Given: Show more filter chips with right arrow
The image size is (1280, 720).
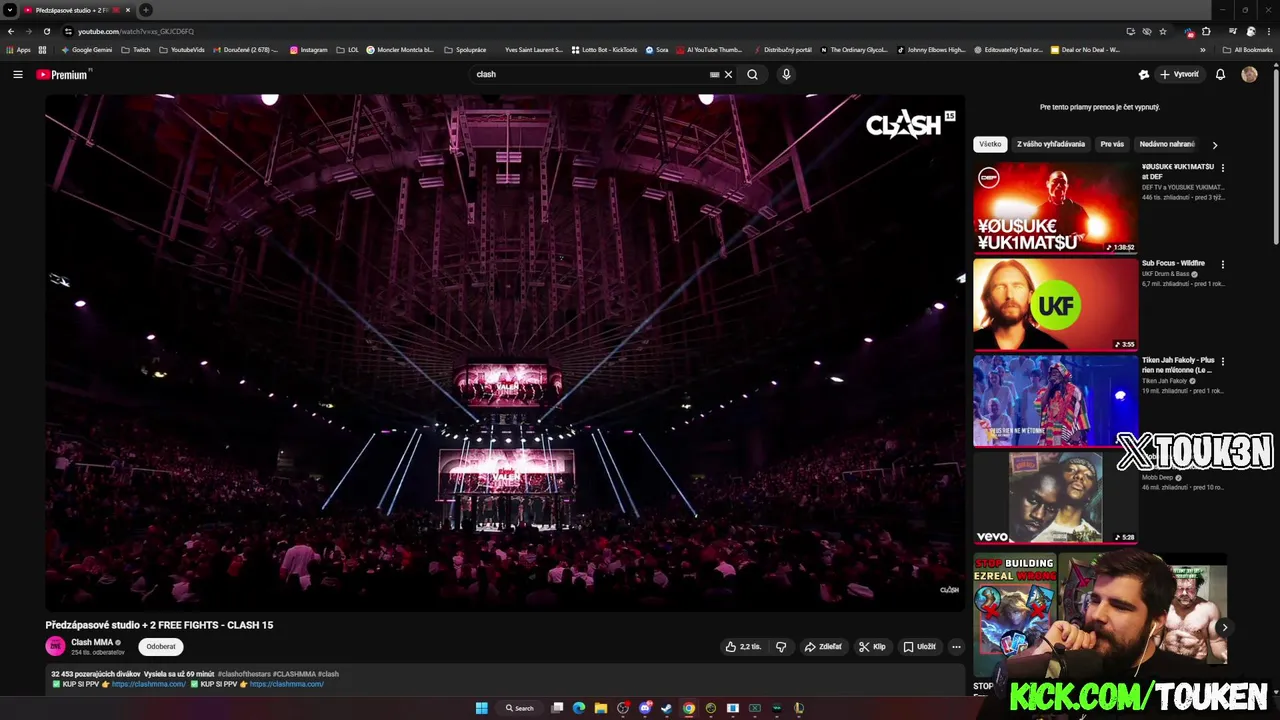Looking at the screenshot, I should coord(1215,145).
